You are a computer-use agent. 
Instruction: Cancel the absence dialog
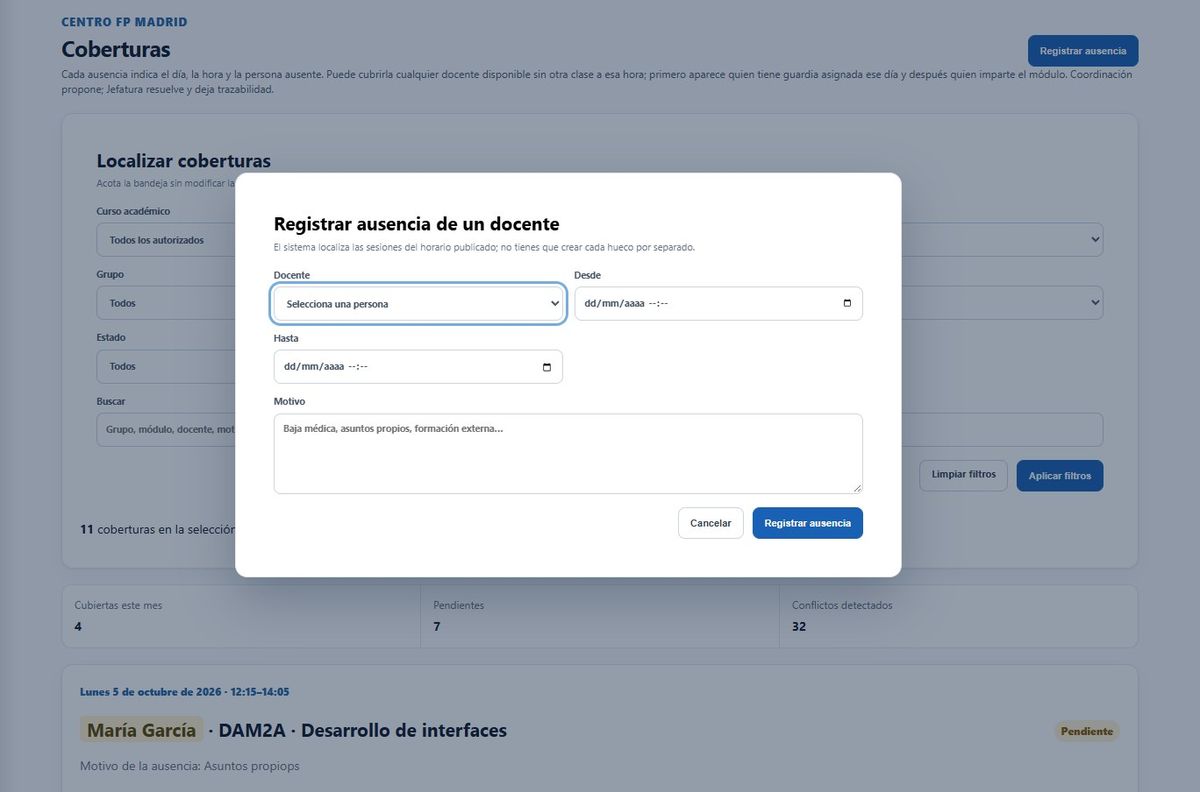(x=711, y=523)
